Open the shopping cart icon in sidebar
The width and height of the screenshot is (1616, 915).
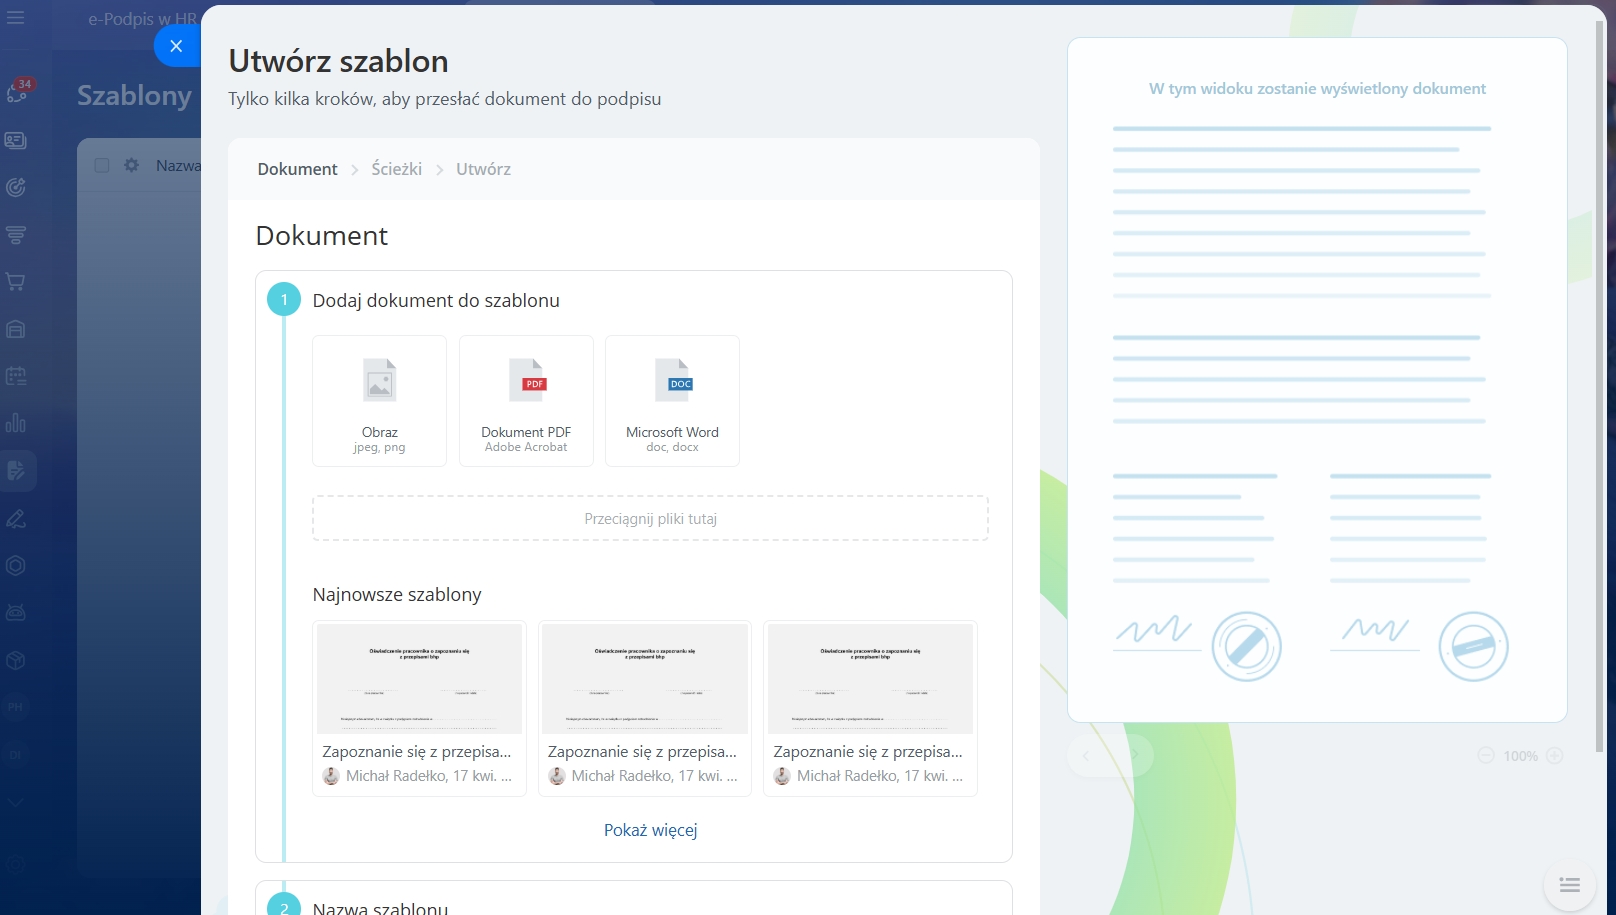tap(16, 282)
